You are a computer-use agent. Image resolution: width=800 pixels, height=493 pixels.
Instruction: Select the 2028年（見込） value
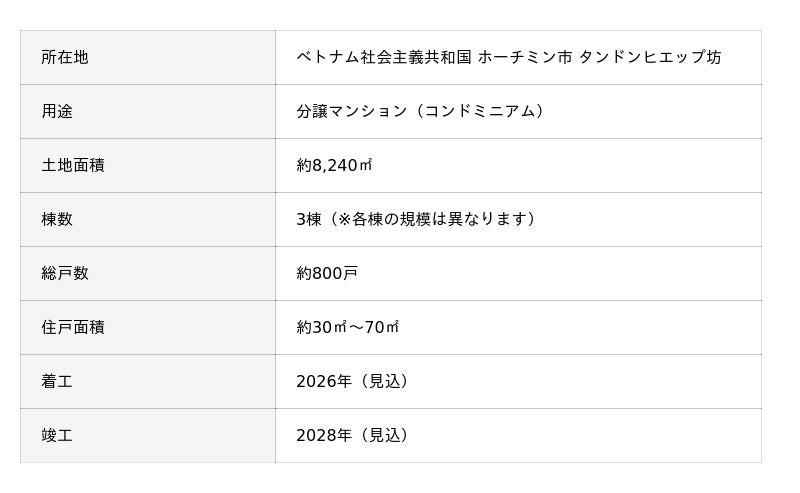point(353,436)
